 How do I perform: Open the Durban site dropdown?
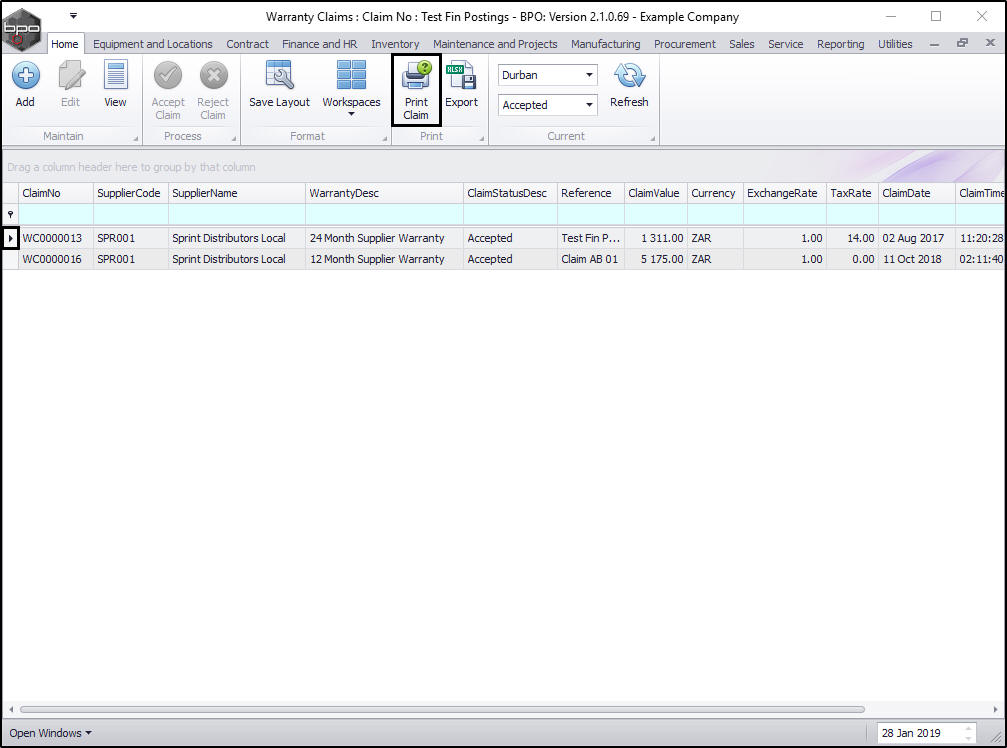(x=589, y=75)
